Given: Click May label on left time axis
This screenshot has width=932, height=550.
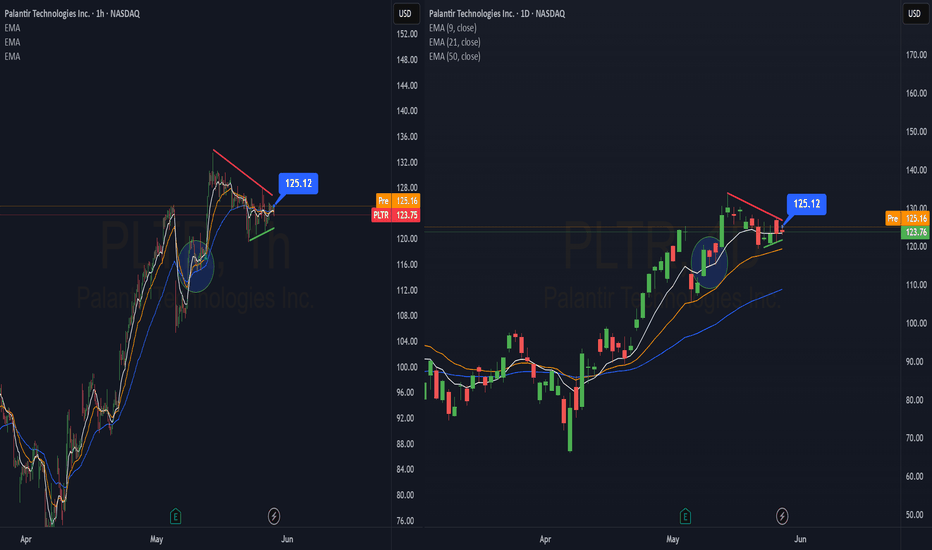Looking at the screenshot, I should 156,539.
